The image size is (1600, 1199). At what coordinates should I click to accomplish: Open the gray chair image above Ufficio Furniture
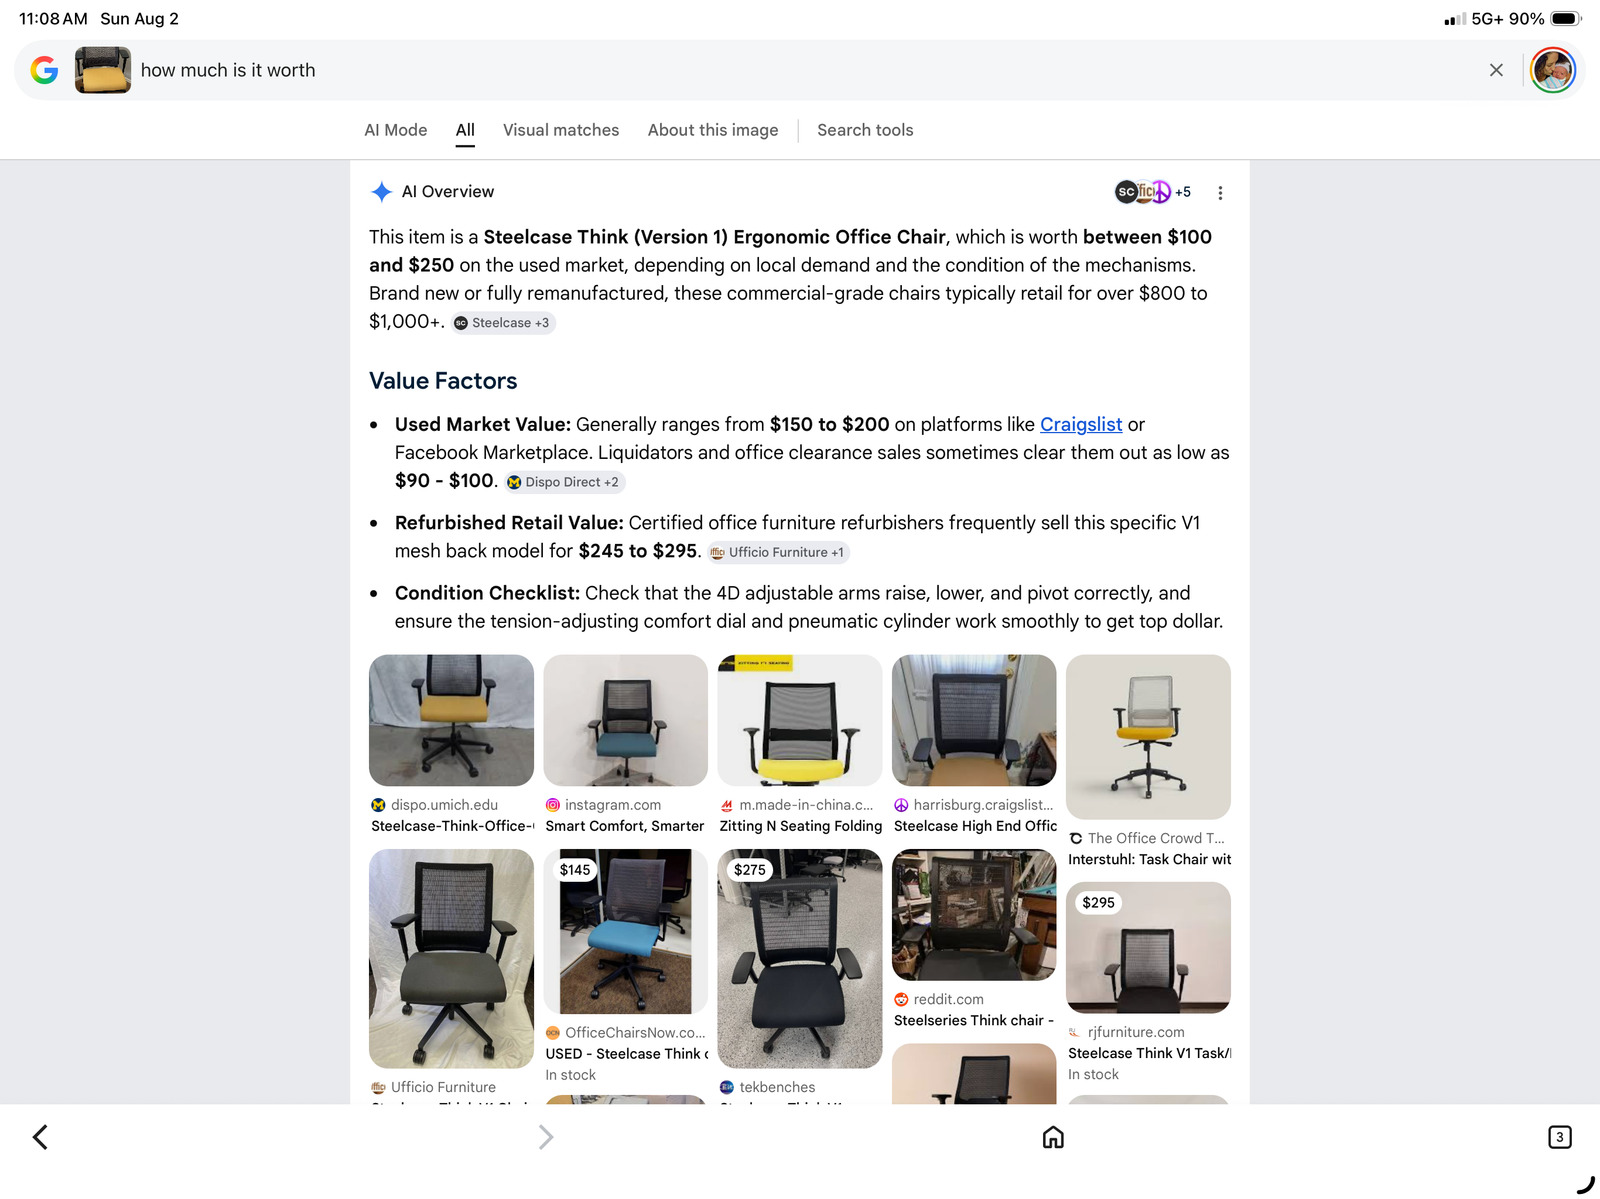(451, 959)
